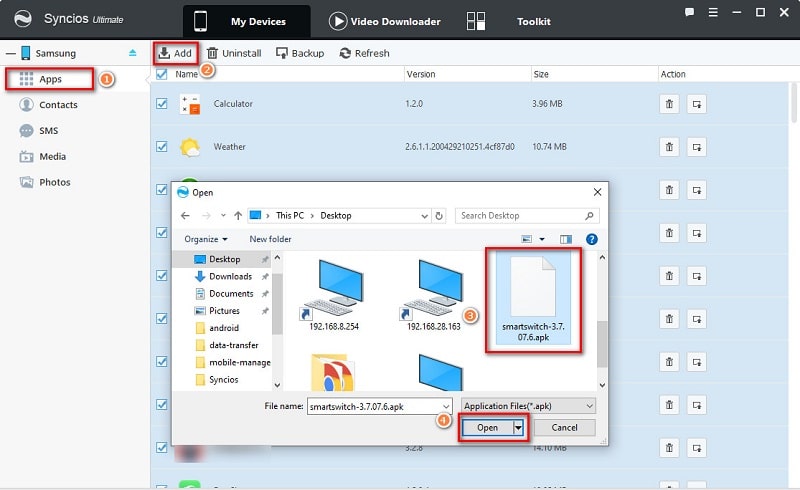Screen dimensions: 800x490
Task: Expand the address path dropdown
Action: [x=424, y=216]
